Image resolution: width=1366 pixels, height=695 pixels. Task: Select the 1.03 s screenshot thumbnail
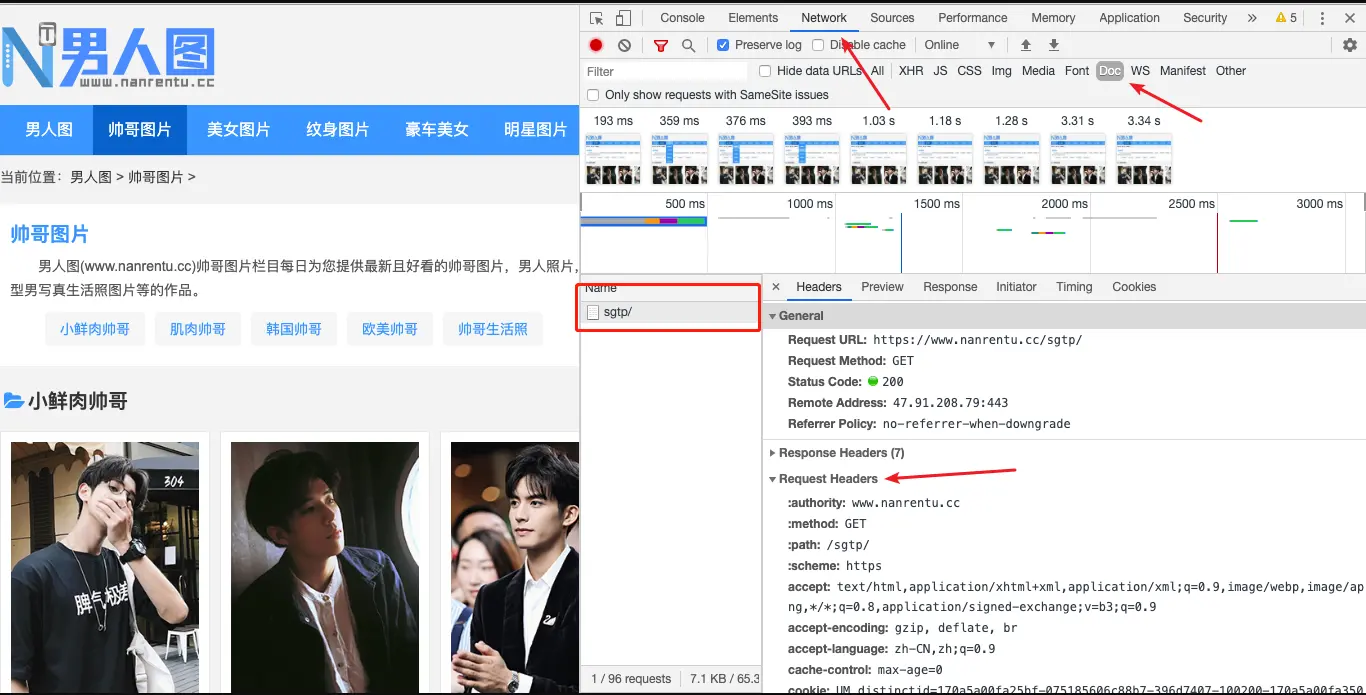(x=878, y=159)
